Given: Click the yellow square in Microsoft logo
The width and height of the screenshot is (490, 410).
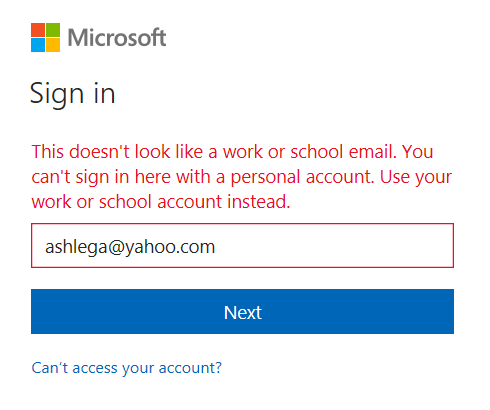Looking at the screenshot, I should (x=53, y=45).
